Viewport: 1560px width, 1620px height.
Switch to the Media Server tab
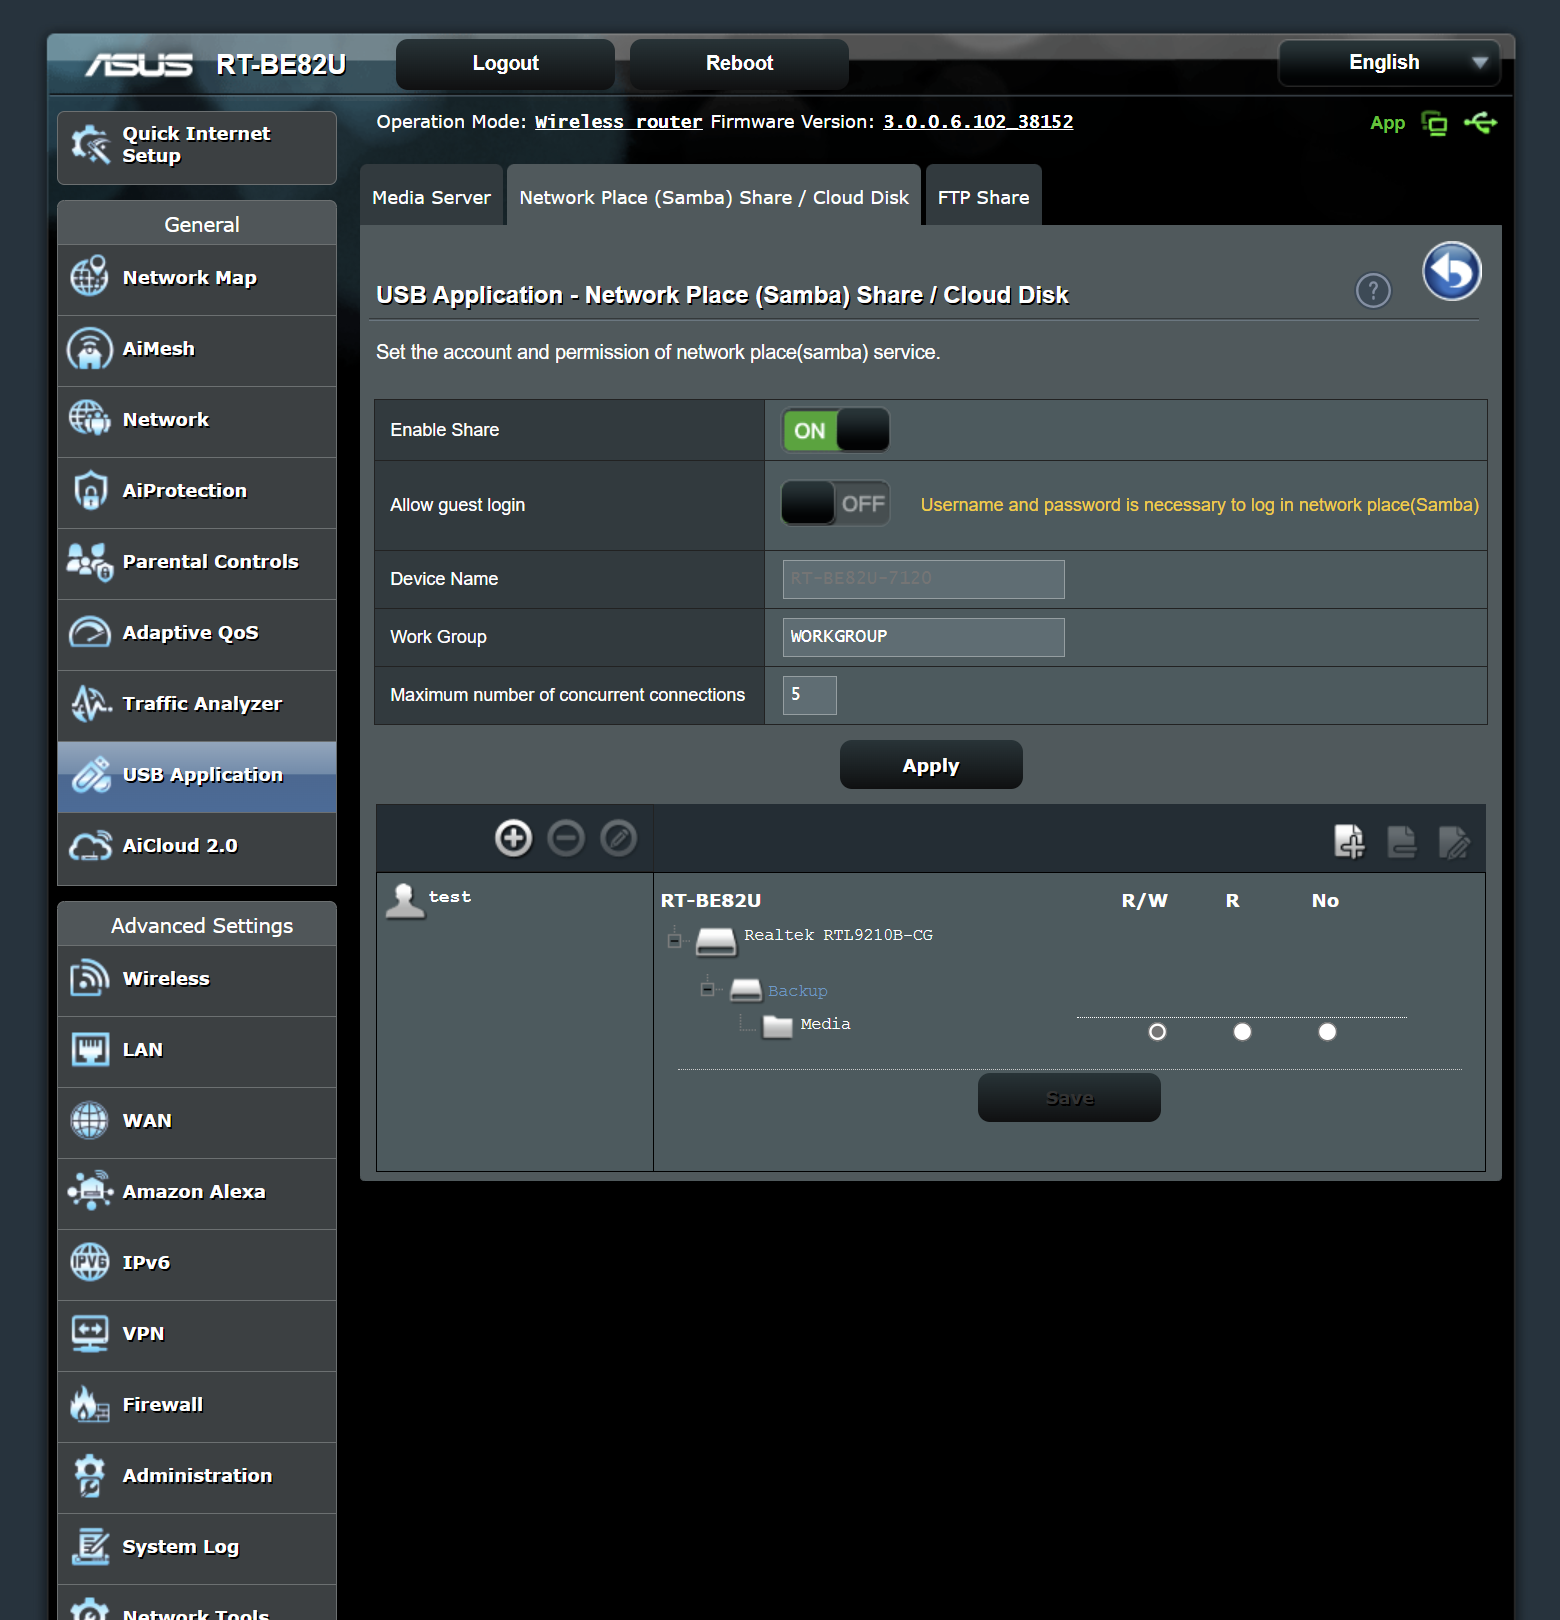432,196
